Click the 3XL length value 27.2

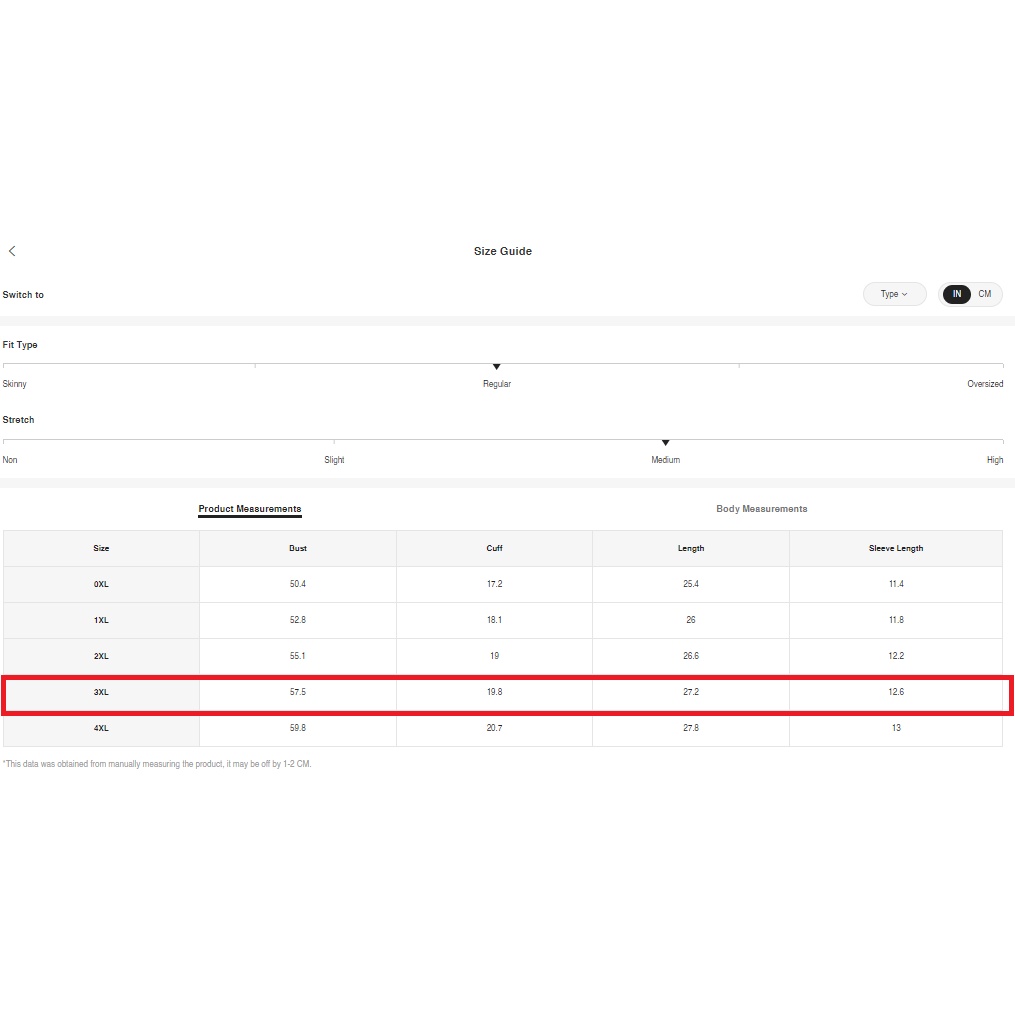point(691,692)
